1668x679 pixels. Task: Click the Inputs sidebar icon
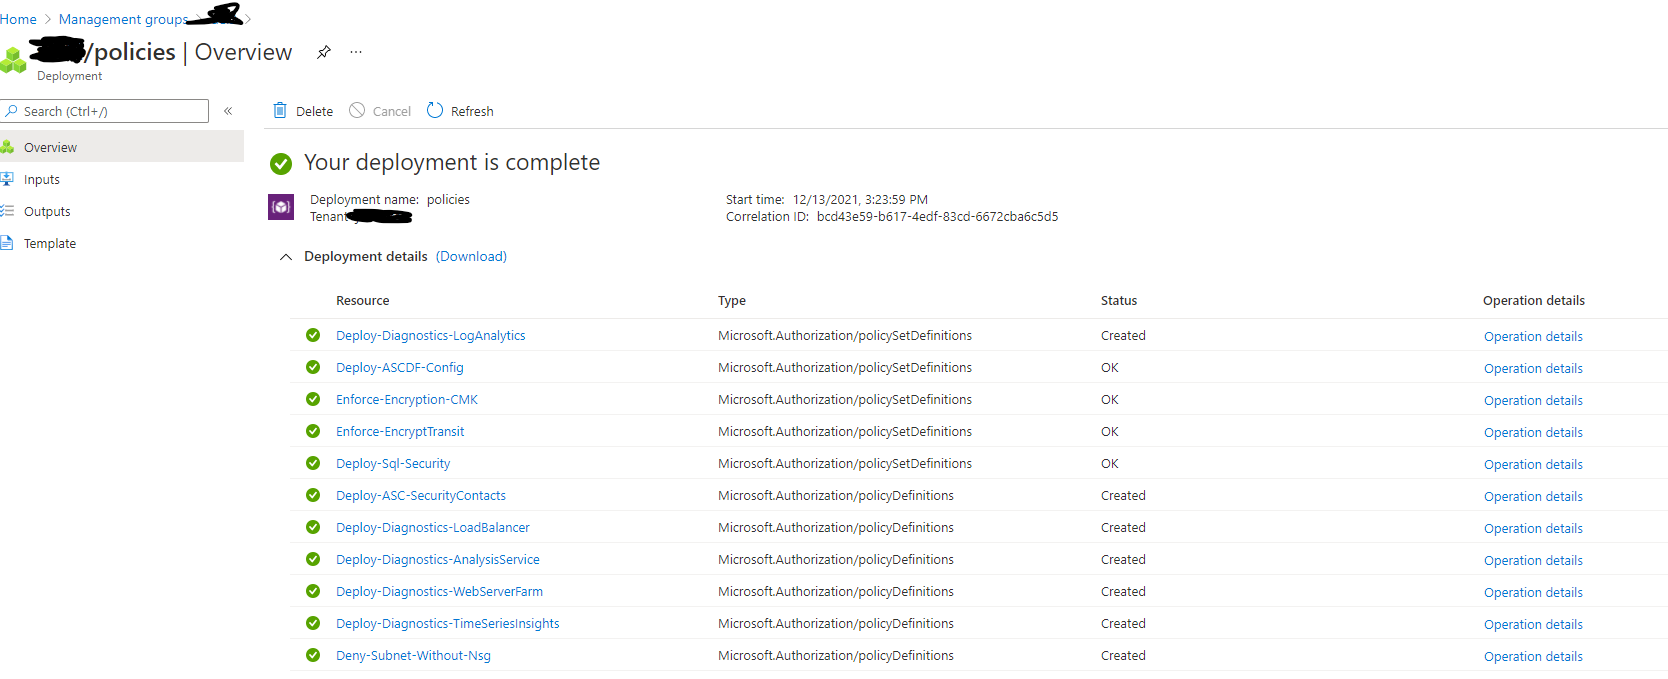[x=7, y=179]
